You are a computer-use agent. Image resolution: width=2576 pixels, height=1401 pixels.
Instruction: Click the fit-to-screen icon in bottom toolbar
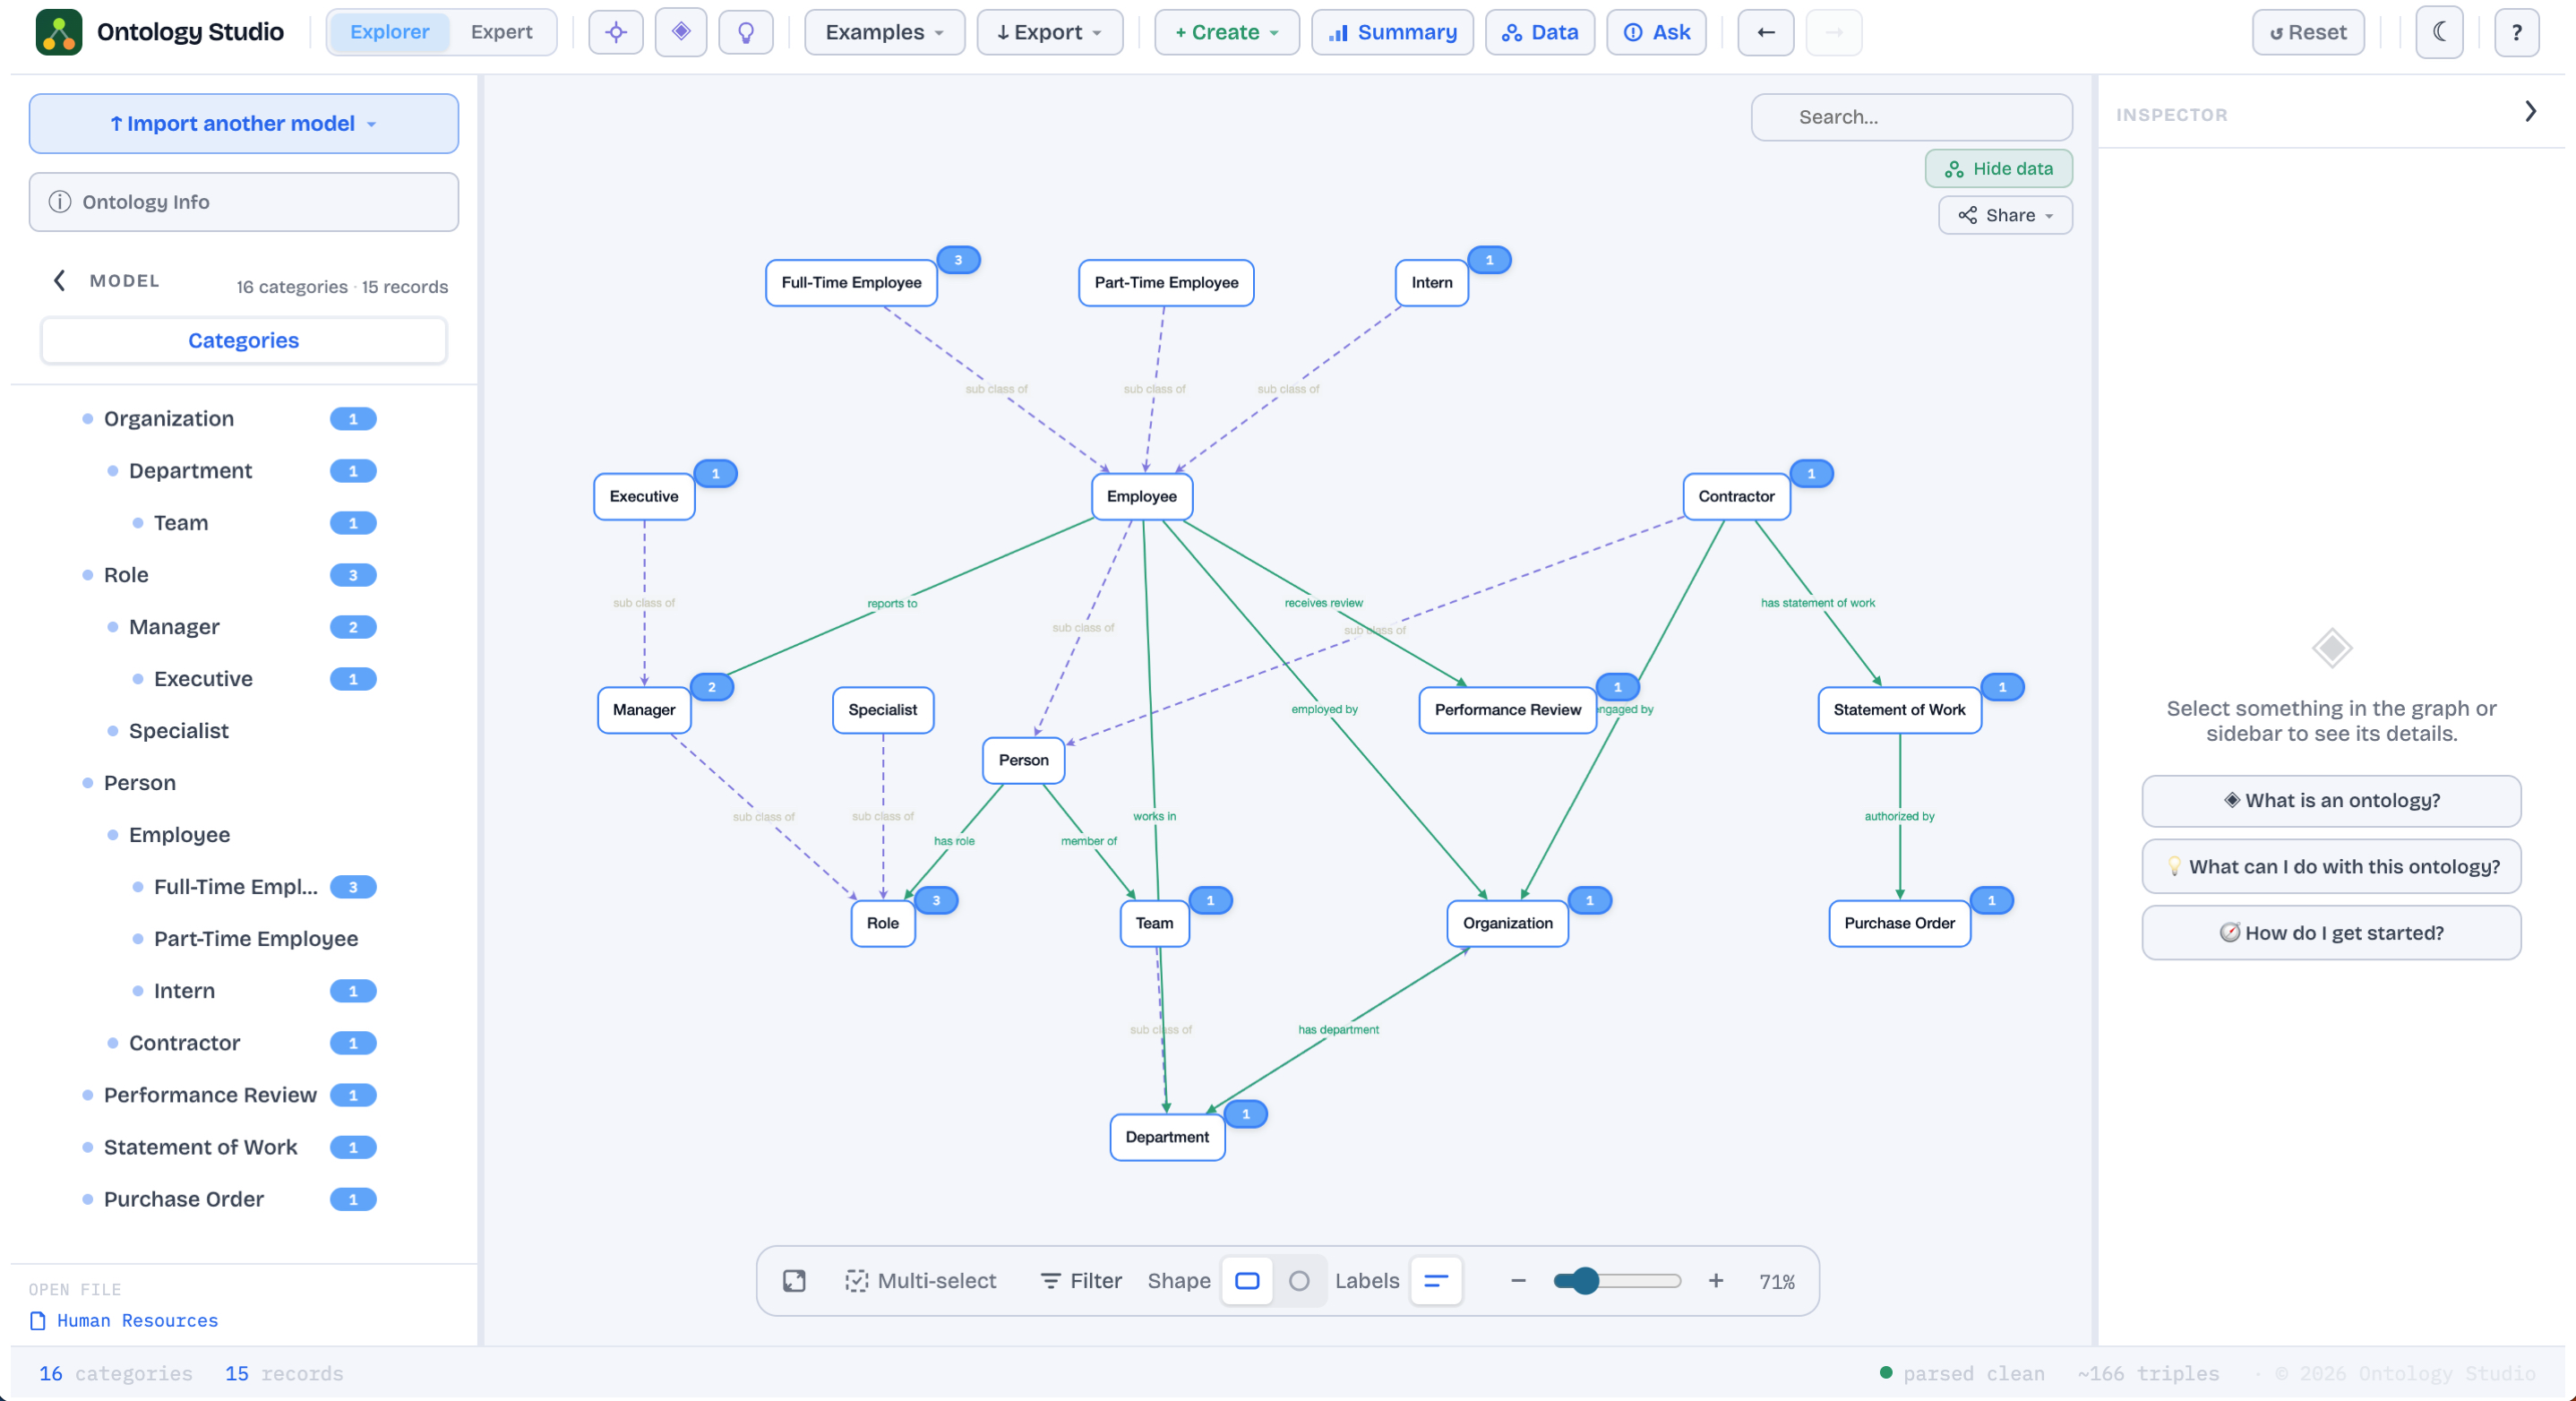tap(794, 1281)
